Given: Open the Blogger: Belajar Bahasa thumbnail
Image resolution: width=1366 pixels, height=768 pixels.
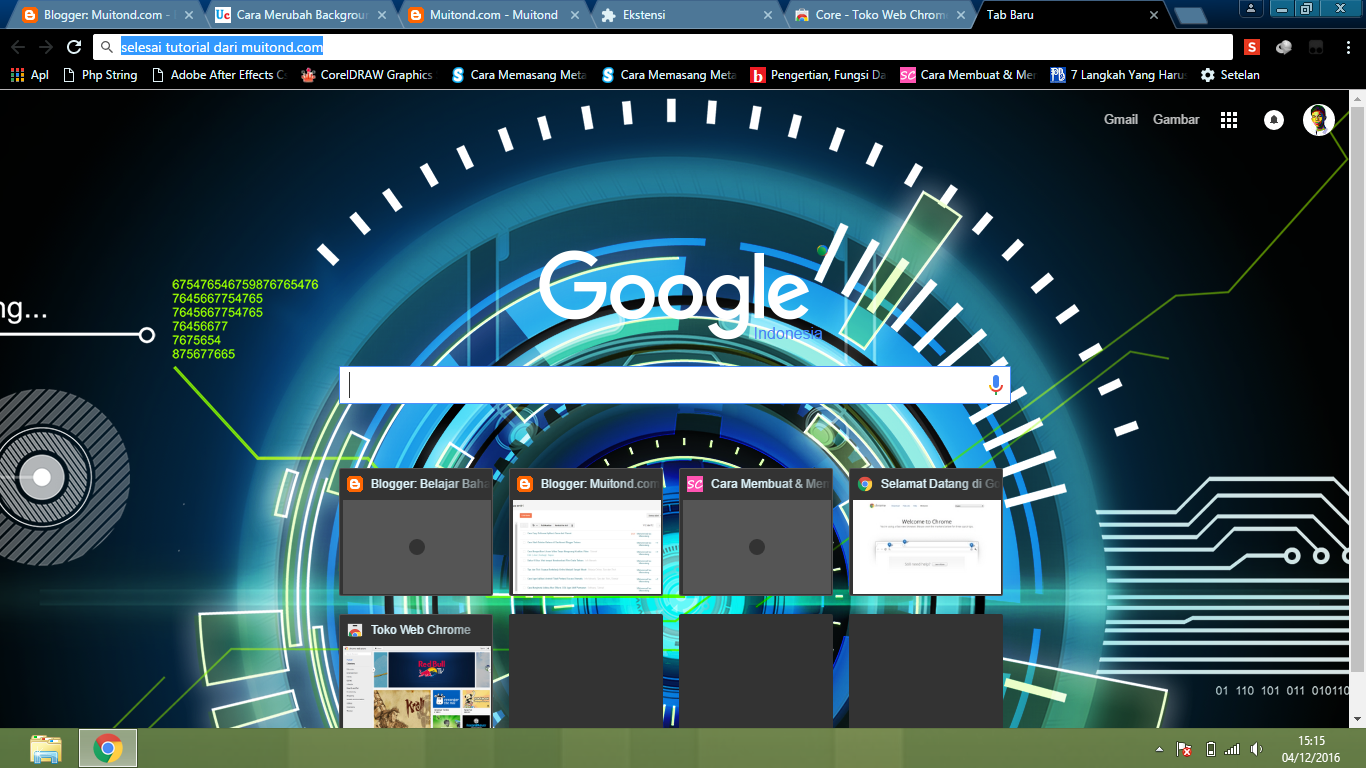Looking at the screenshot, I should (x=416, y=532).
